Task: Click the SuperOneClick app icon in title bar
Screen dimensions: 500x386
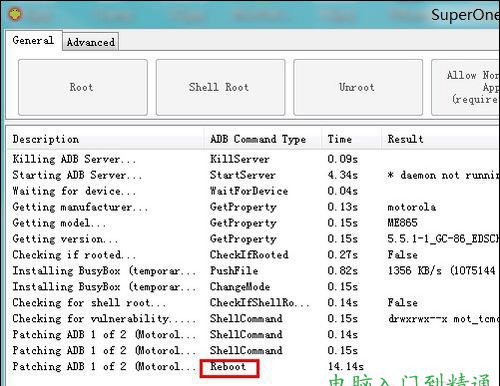Action: pos(15,14)
